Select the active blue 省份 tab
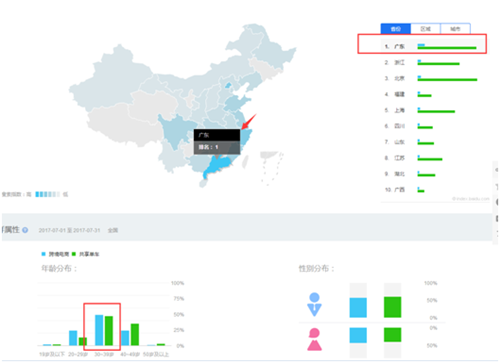Viewport: 500px width, 363px height. pyautogui.click(x=396, y=29)
